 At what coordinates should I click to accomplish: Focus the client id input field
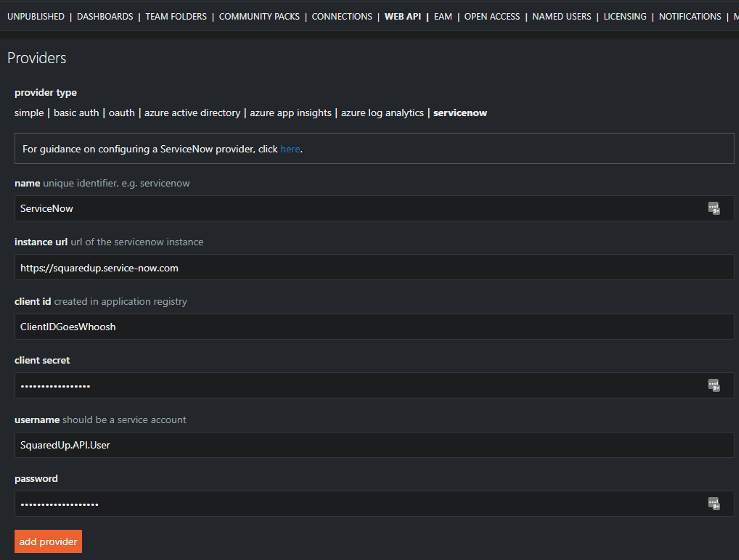pos(360,326)
